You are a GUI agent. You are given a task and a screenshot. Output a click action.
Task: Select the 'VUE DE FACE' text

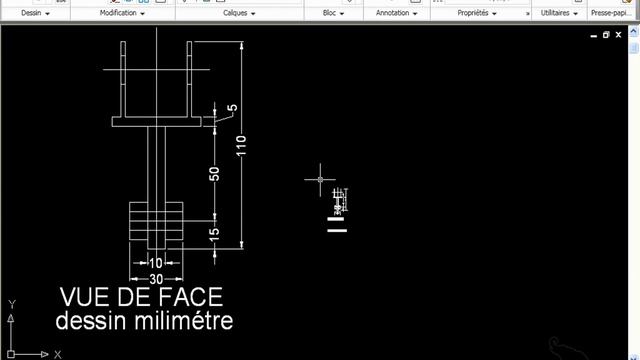coord(141,297)
